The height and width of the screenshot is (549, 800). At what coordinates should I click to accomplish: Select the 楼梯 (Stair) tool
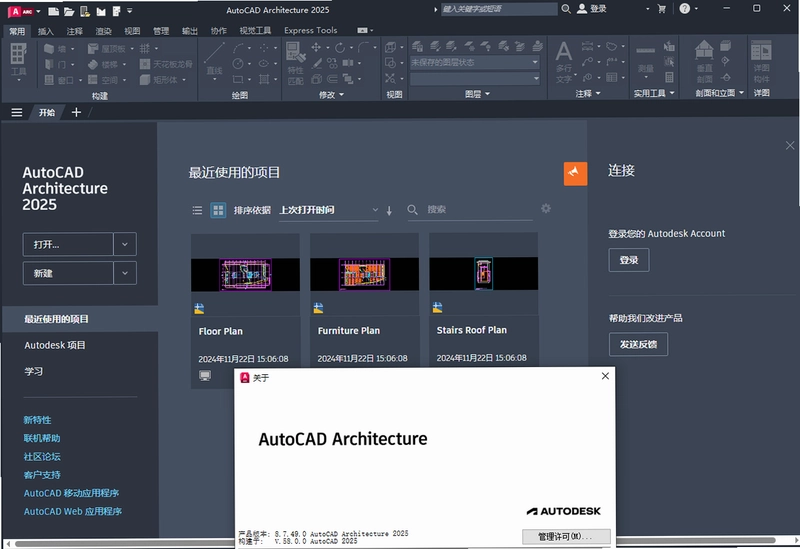coord(104,64)
